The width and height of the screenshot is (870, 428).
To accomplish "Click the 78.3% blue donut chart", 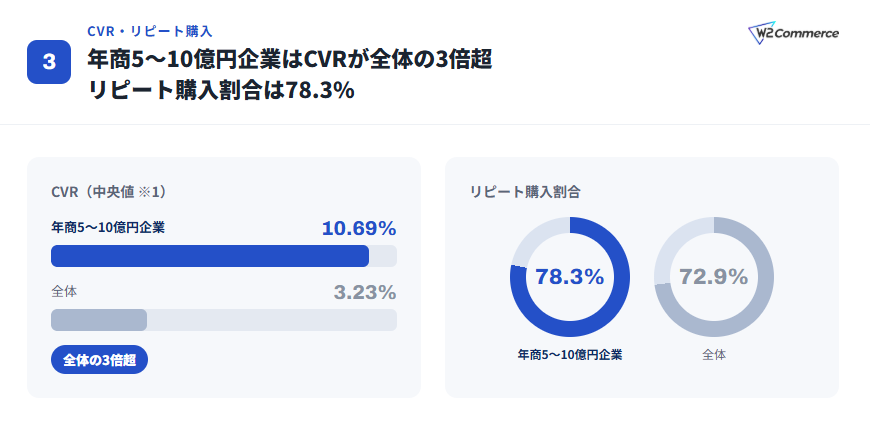I will pos(570,277).
